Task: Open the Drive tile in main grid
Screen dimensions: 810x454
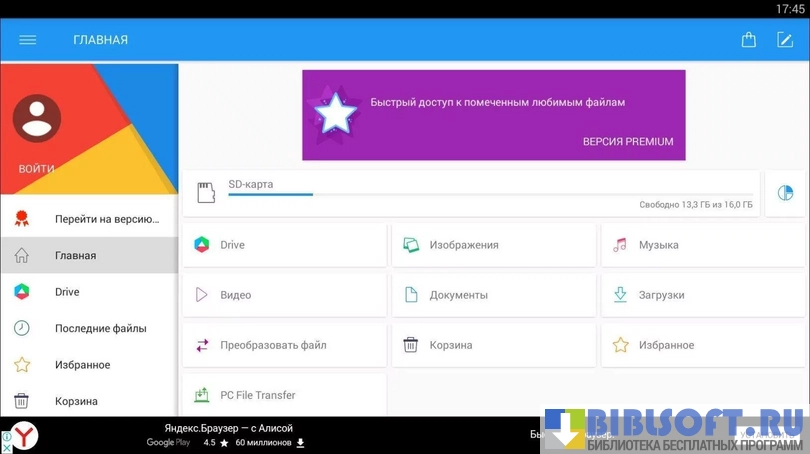Action: pyautogui.click(x=284, y=245)
